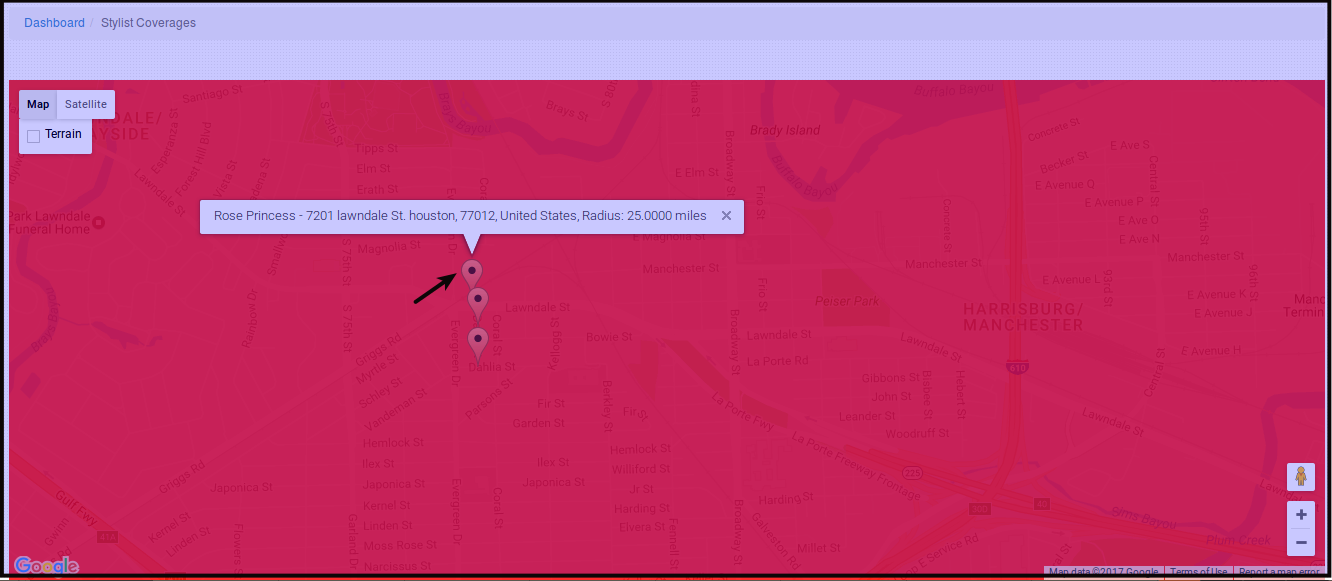
Task: Open the Google logo link
Action: pos(46,566)
